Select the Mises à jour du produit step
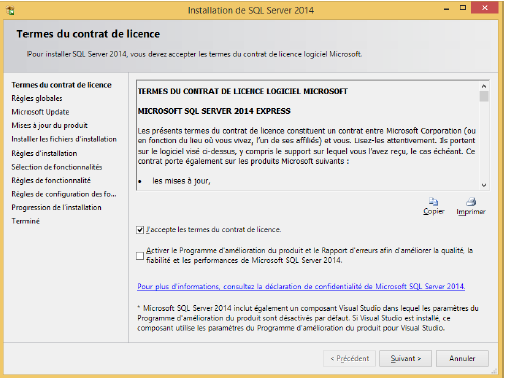This screenshot has width=506, height=378. [x=49, y=126]
